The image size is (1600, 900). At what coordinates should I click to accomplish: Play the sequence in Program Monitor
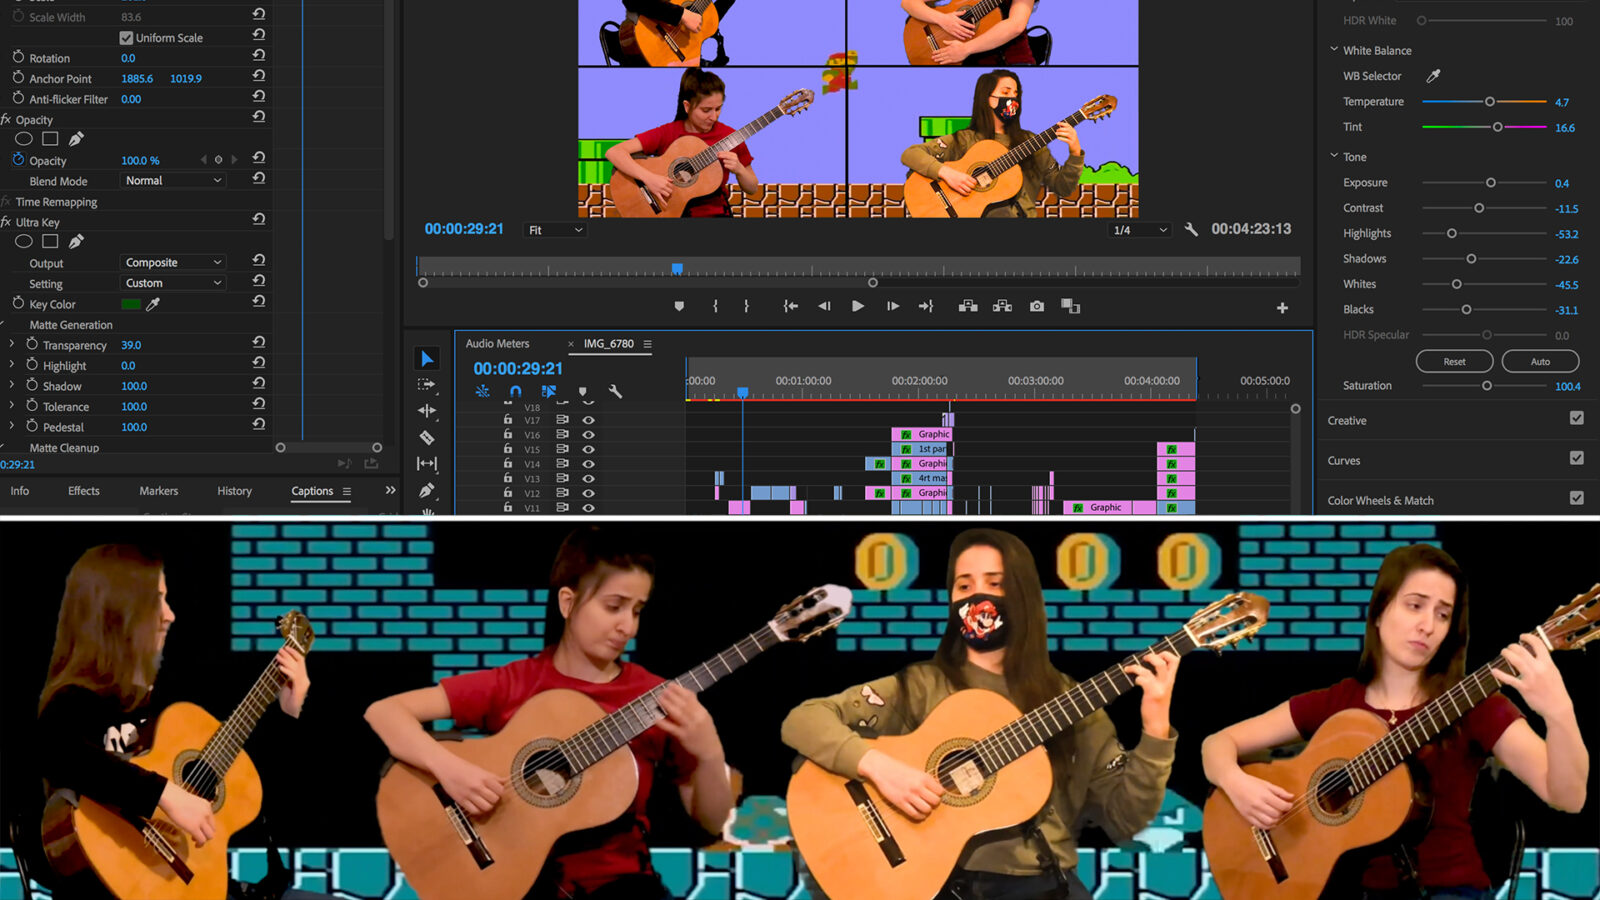tap(858, 307)
